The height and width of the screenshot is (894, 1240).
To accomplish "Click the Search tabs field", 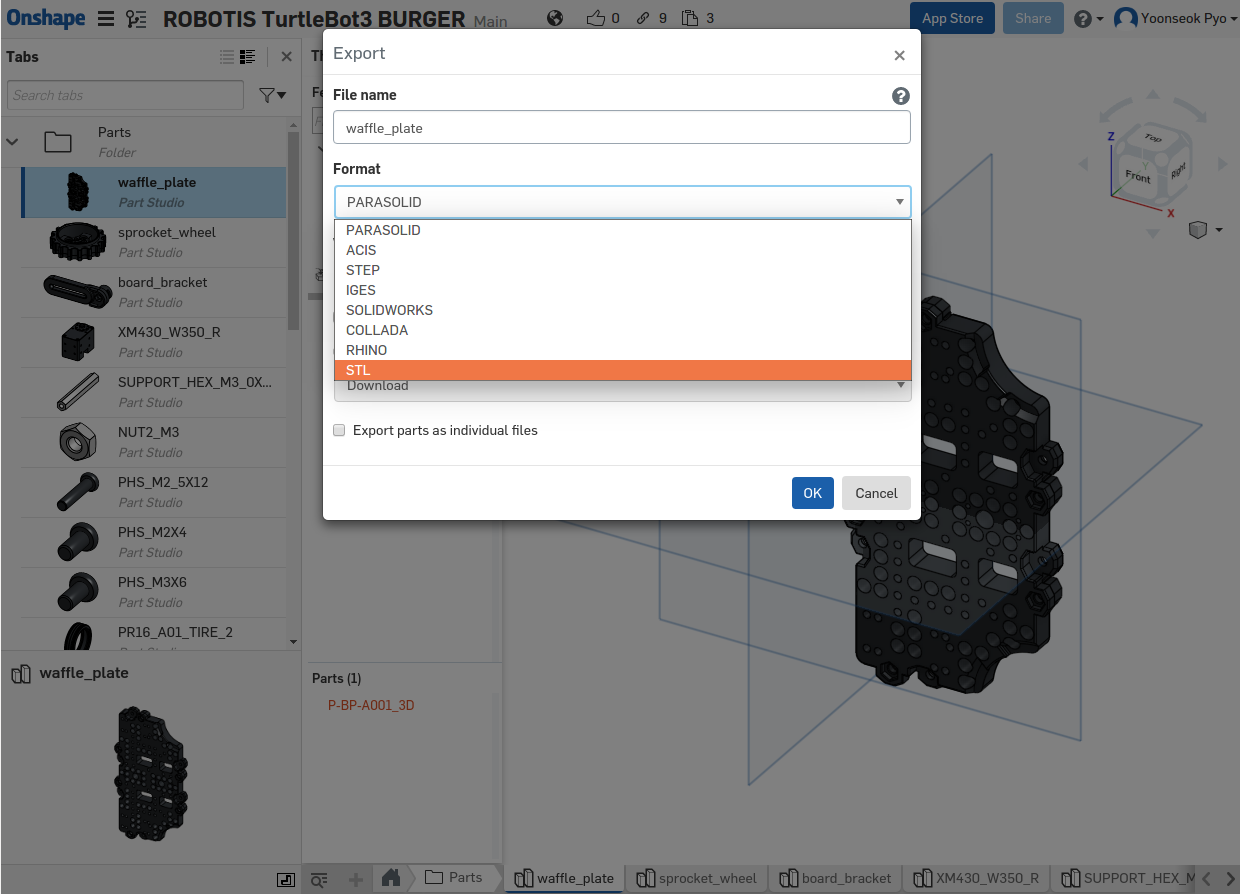I will point(125,95).
